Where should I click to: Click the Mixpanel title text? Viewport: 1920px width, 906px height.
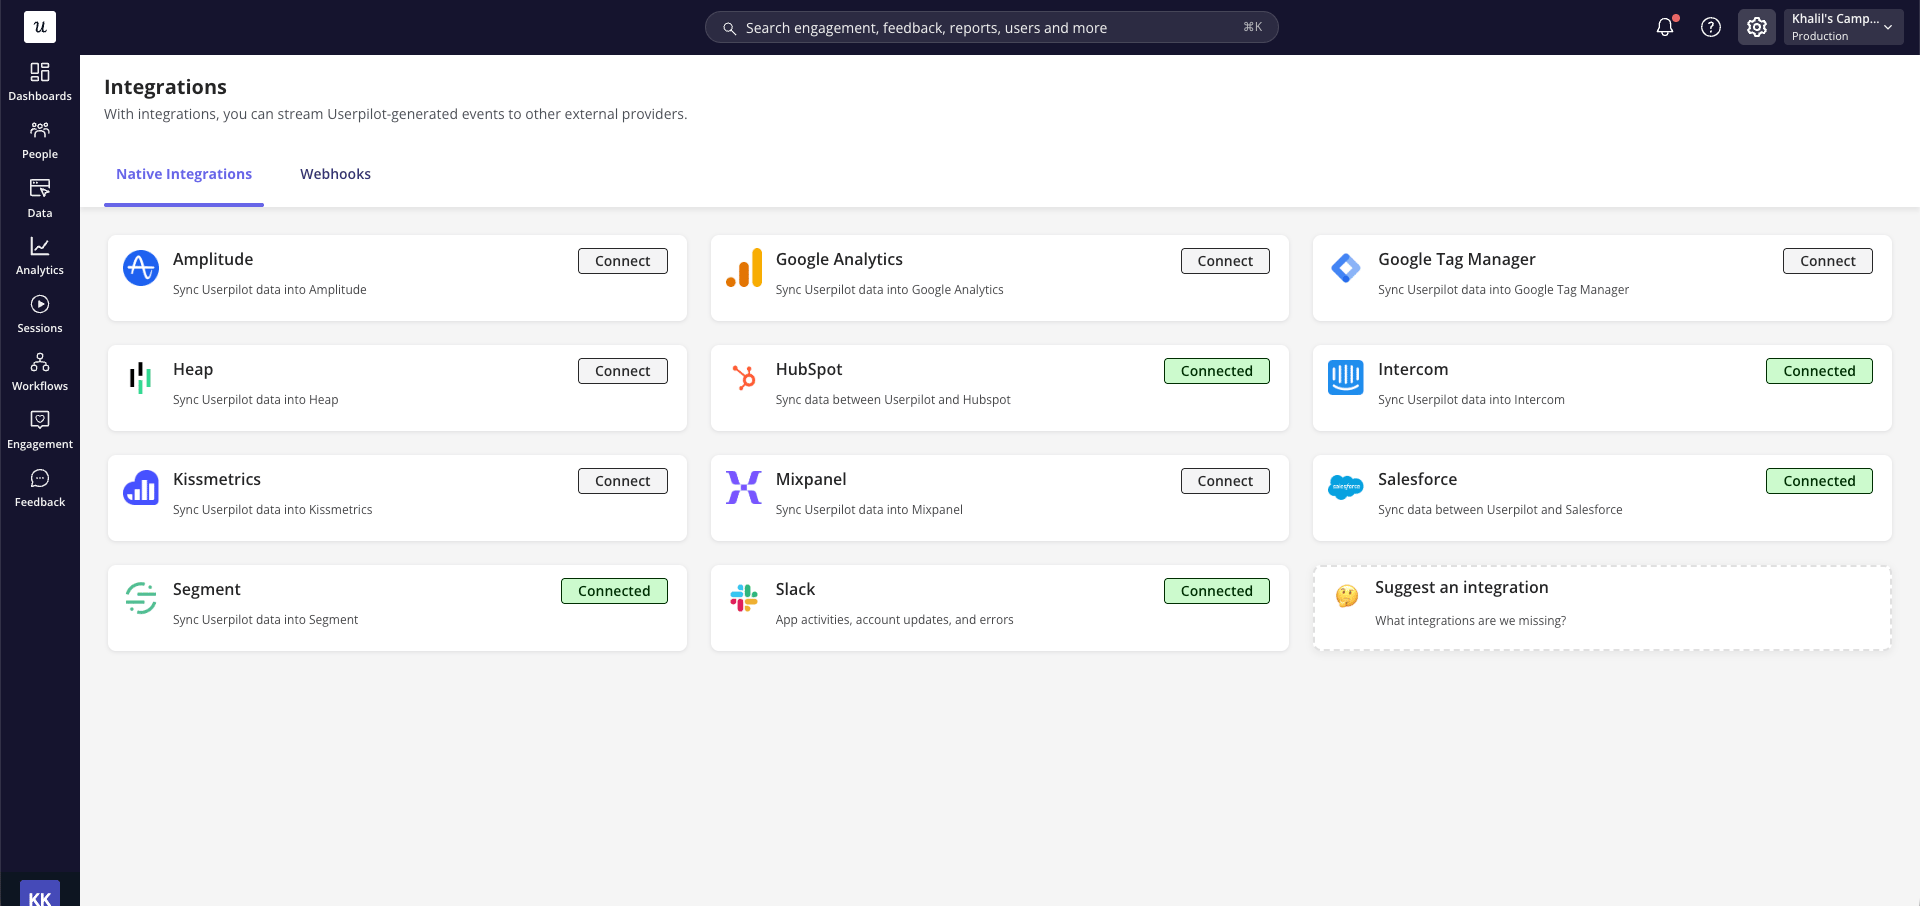(x=811, y=479)
